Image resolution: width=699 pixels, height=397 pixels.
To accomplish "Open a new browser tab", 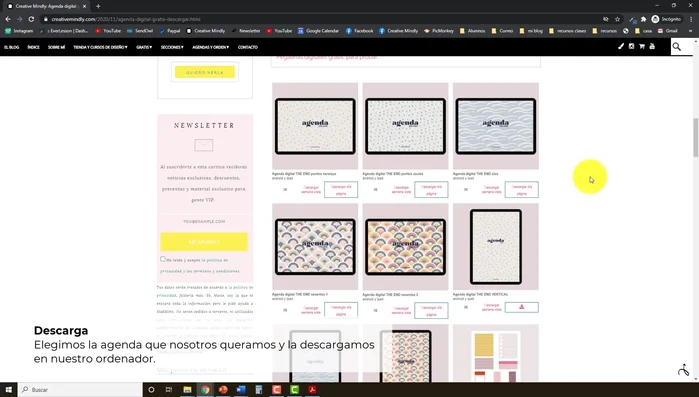I will pyautogui.click(x=98, y=6).
